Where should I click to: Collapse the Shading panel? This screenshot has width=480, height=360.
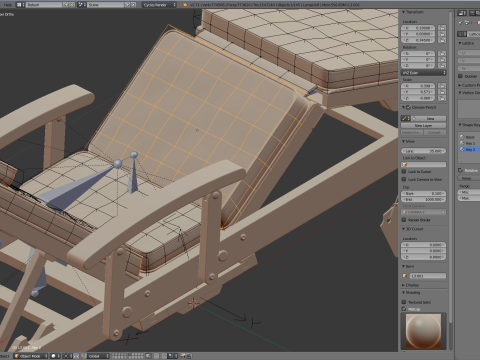pos(403,293)
